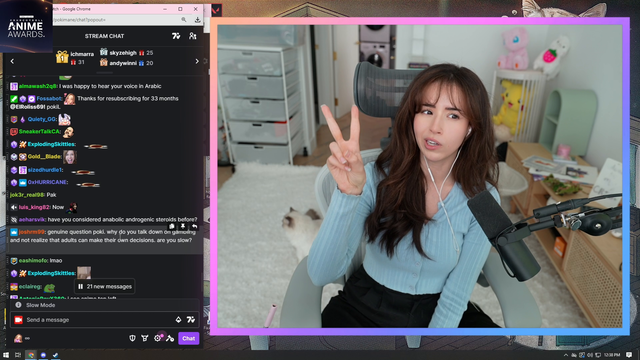Screen dimensions: 640x360
Task: Click Fossabot's green moderator sword badge
Action: coord(14,98)
